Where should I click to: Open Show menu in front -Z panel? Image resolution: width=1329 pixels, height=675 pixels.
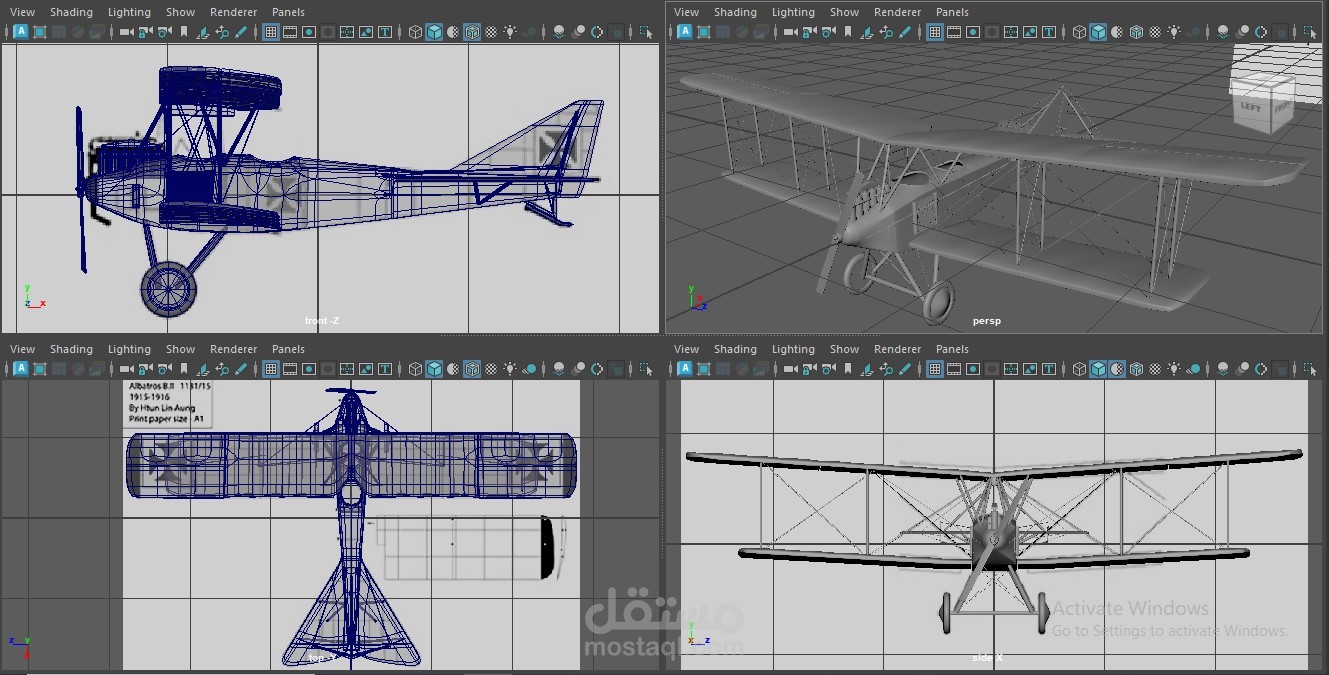click(180, 12)
